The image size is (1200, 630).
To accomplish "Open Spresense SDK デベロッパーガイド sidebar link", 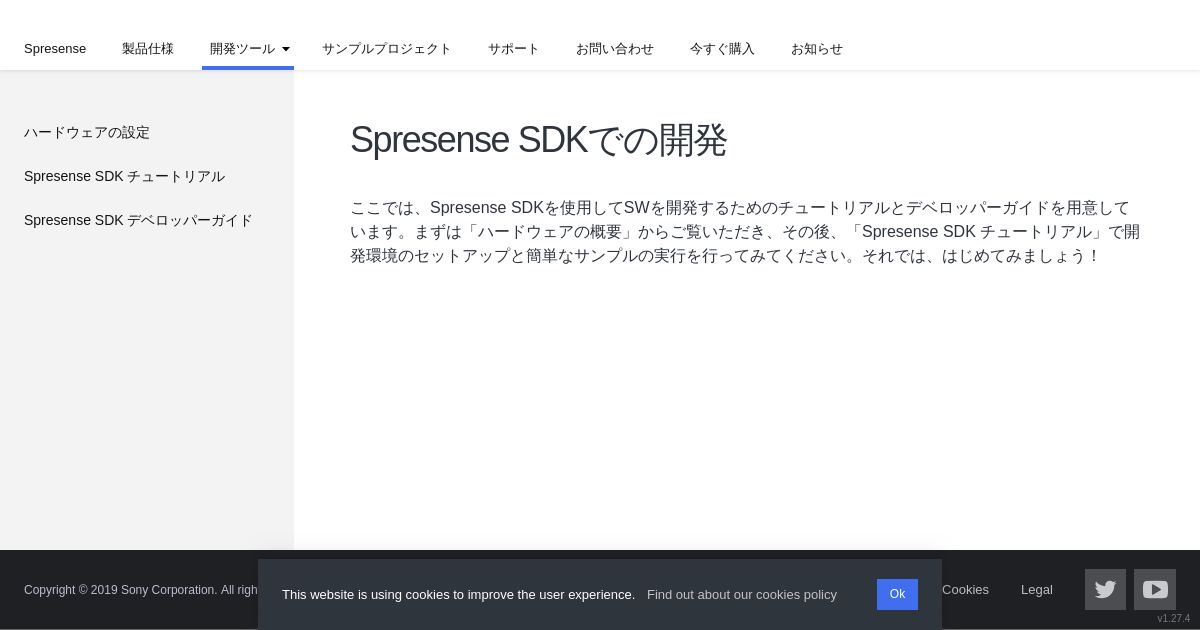I will pos(138,220).
